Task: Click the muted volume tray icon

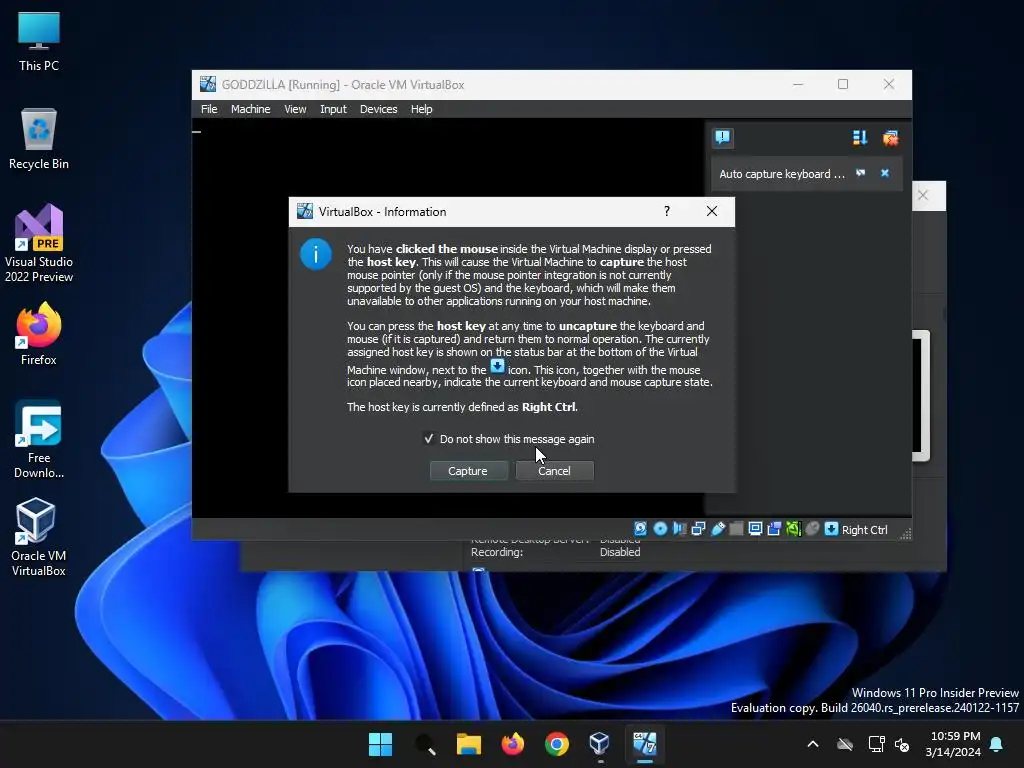Action: [x=902, y=744]
